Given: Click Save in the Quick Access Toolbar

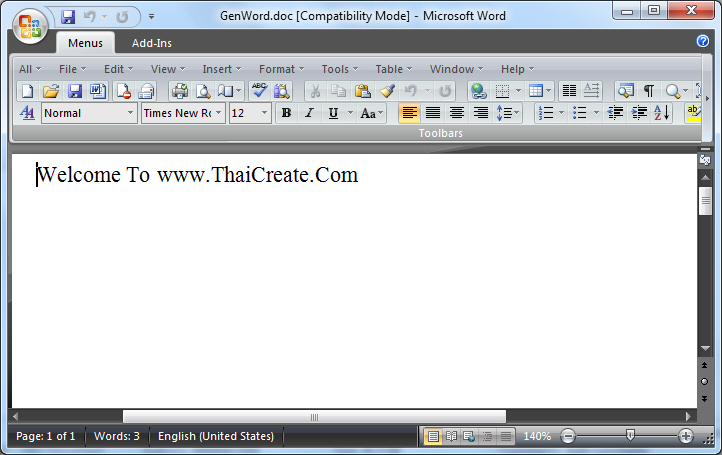Looking at the screenshot, I should (68, 17).
